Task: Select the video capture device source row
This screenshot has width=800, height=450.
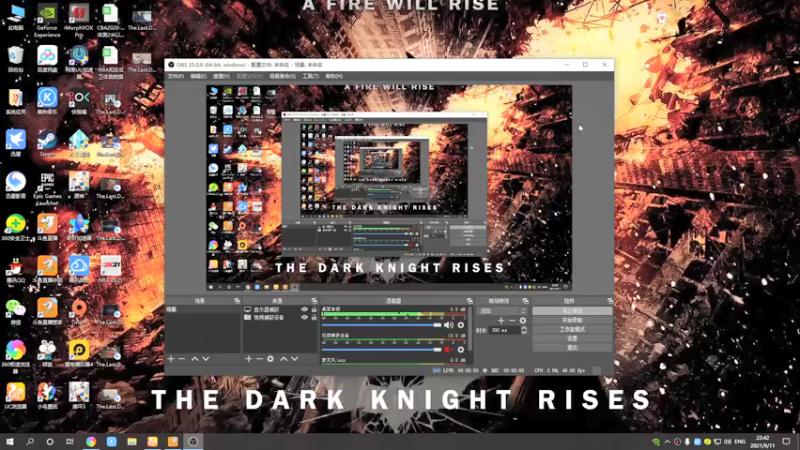Action: click(x=280, y=317)
